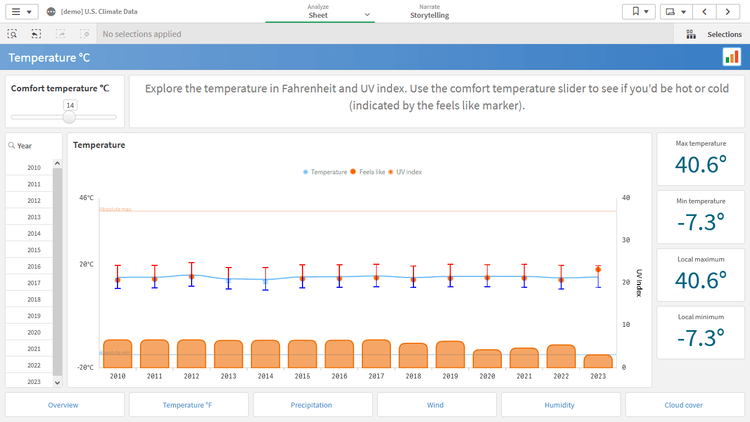Search in the Year filter pane
Viewport: 750px width, 422px height.
[x=12, y=146]
